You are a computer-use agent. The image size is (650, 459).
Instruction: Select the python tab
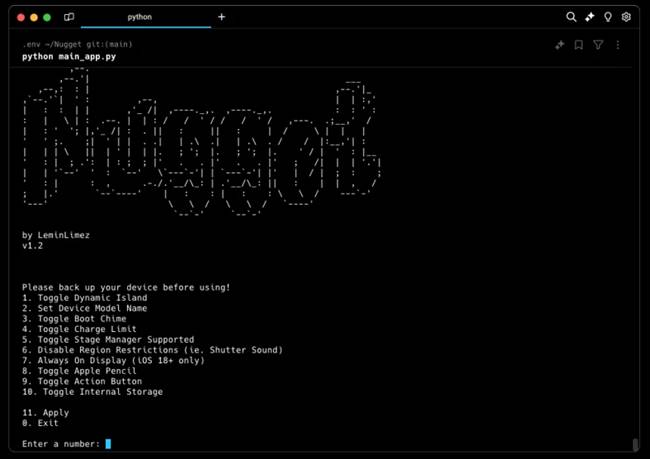point(140,17)
